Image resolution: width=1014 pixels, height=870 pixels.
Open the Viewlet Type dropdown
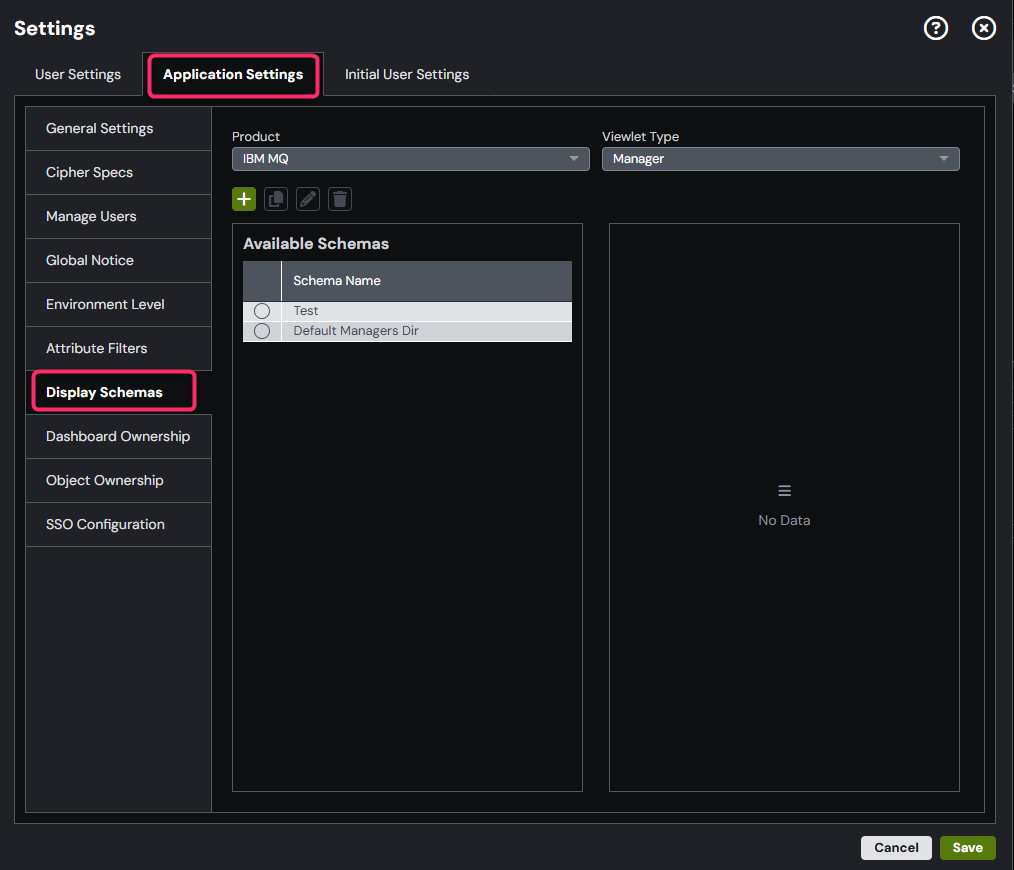tap(780, 158)
